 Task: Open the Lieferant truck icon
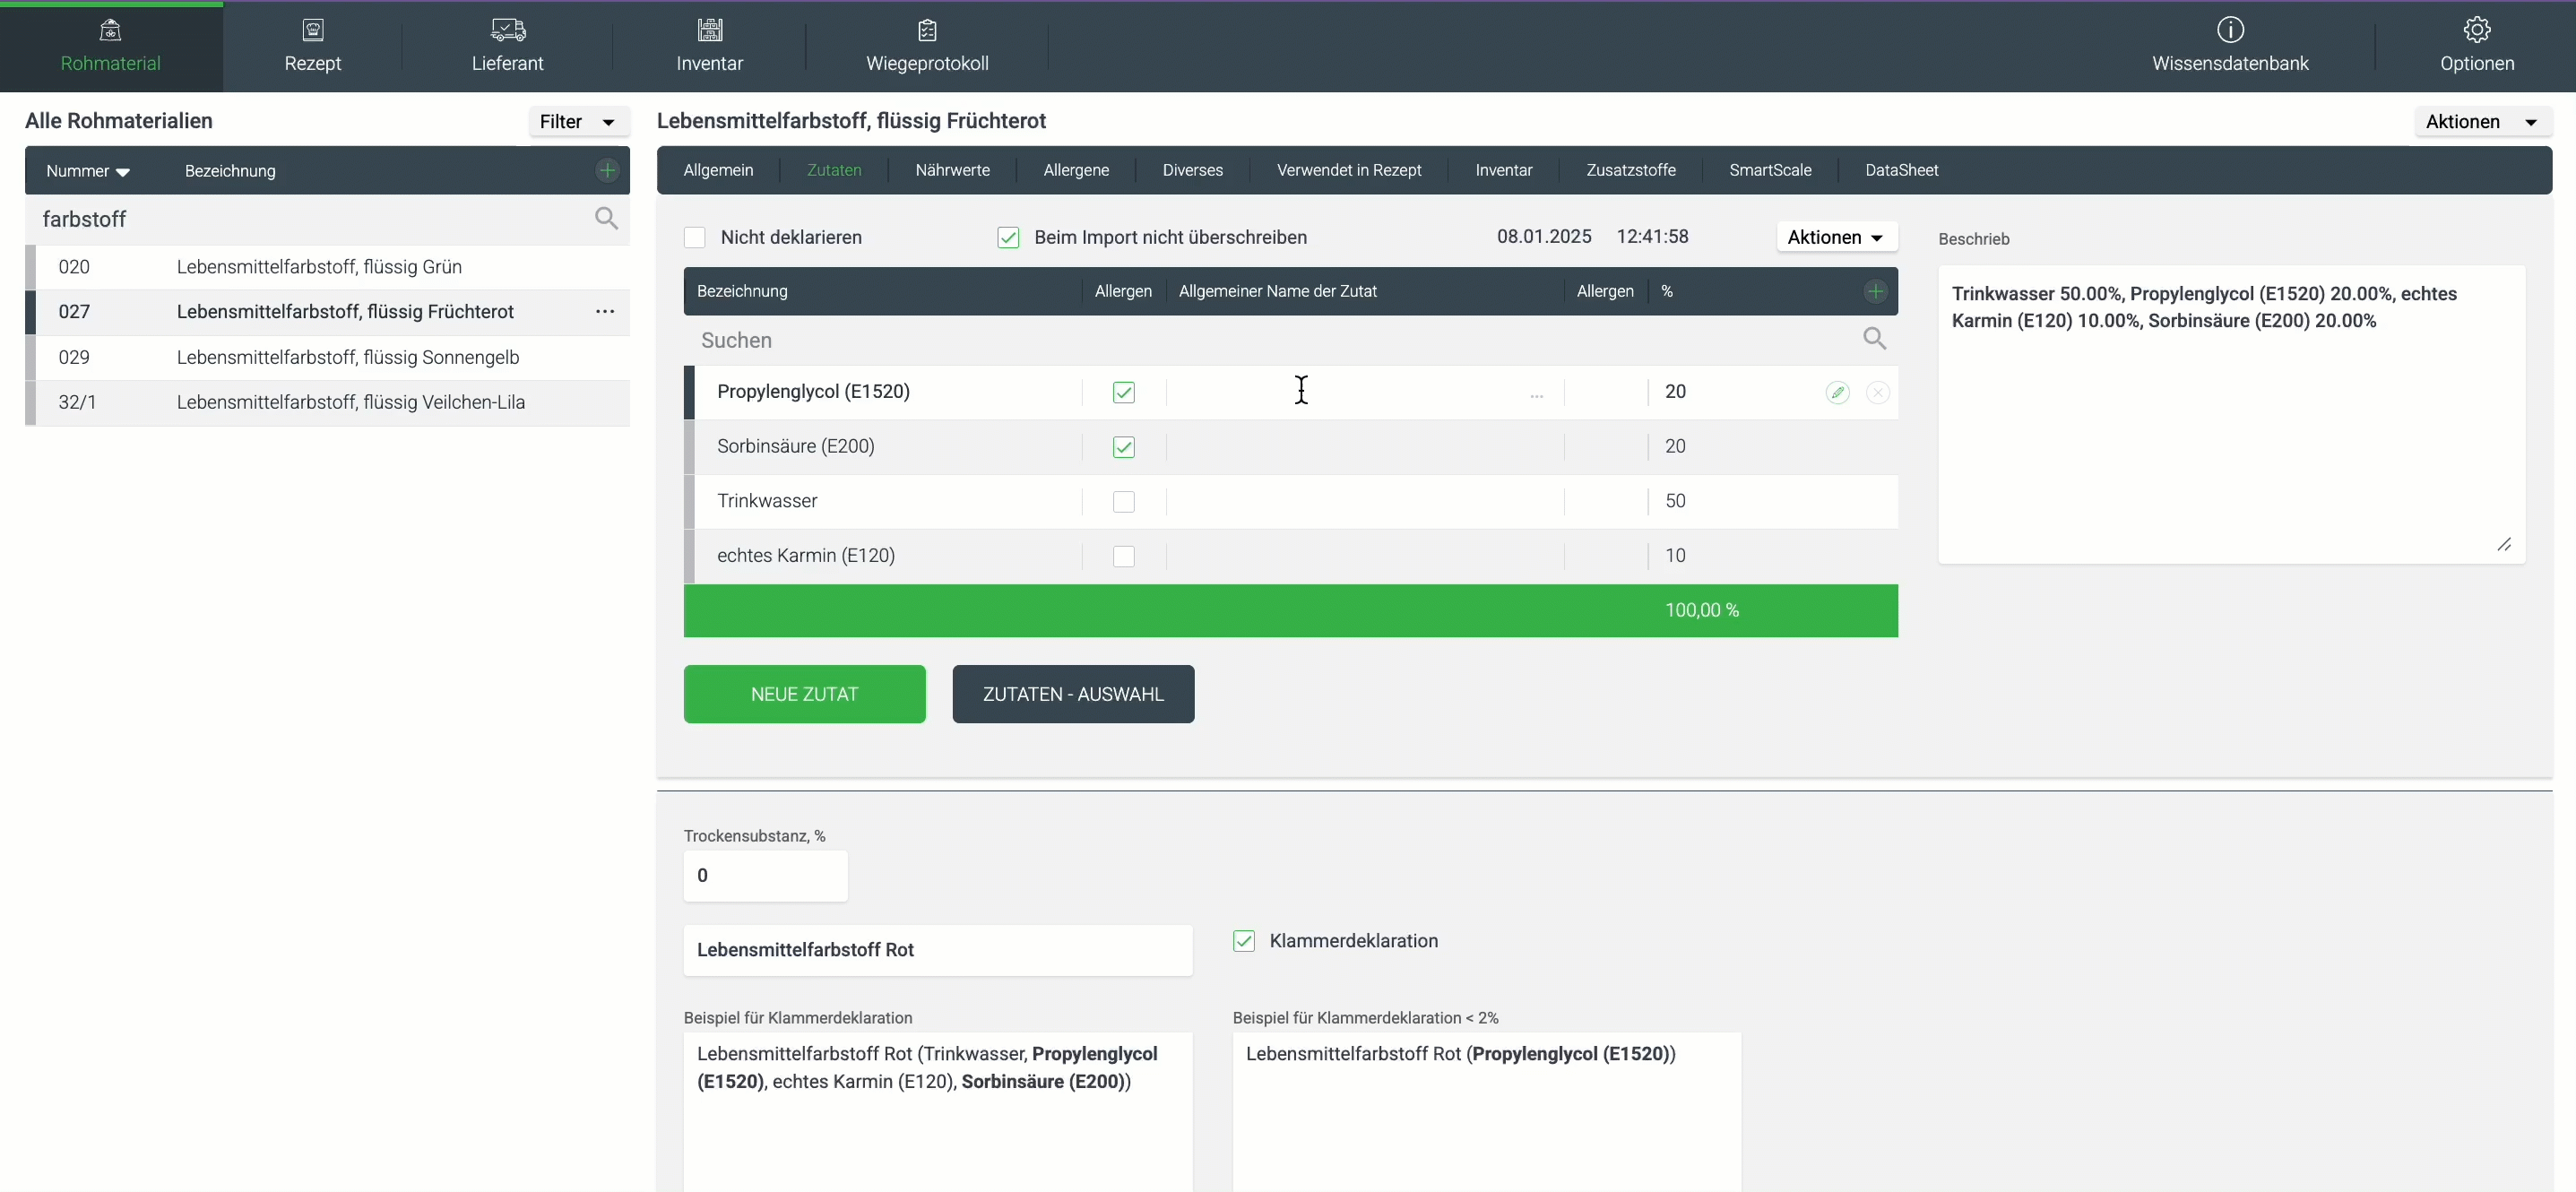508,30
